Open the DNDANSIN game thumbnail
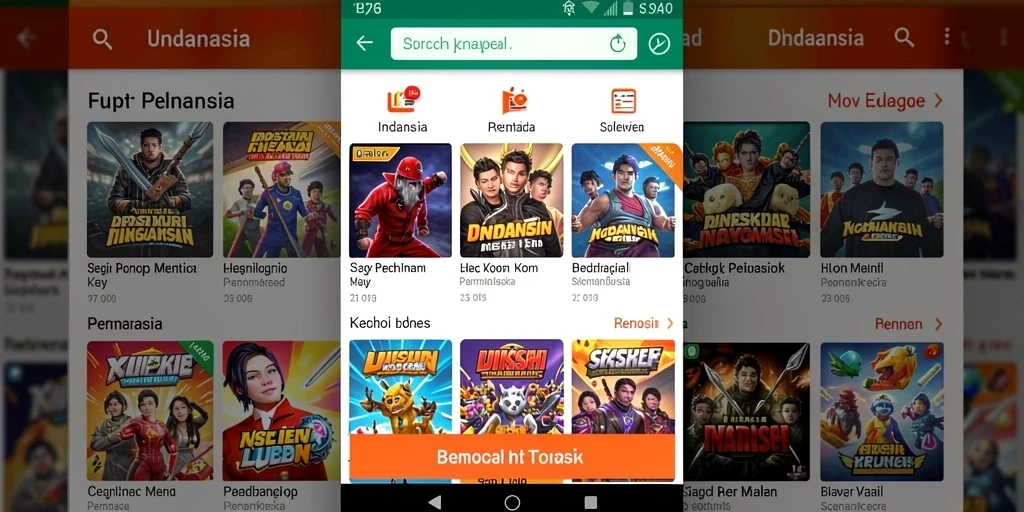Image resolution: width=1024 pixels, height=512 pixels. (x=511, y=200)
